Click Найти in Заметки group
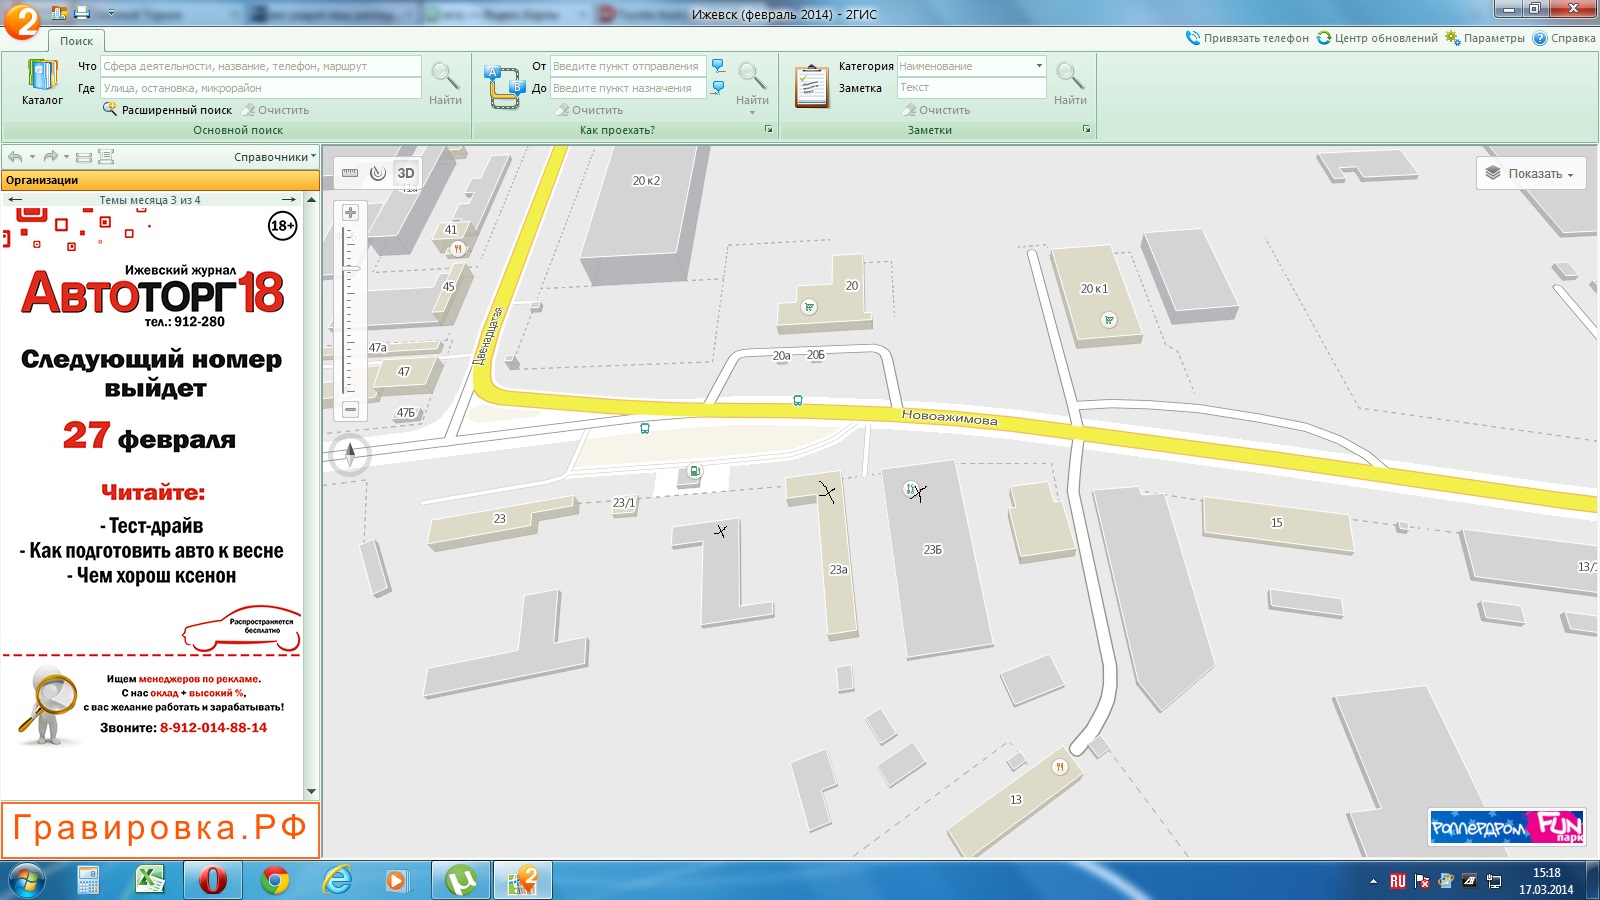This screenshot has height=900, width=1600. point(1070,82)
